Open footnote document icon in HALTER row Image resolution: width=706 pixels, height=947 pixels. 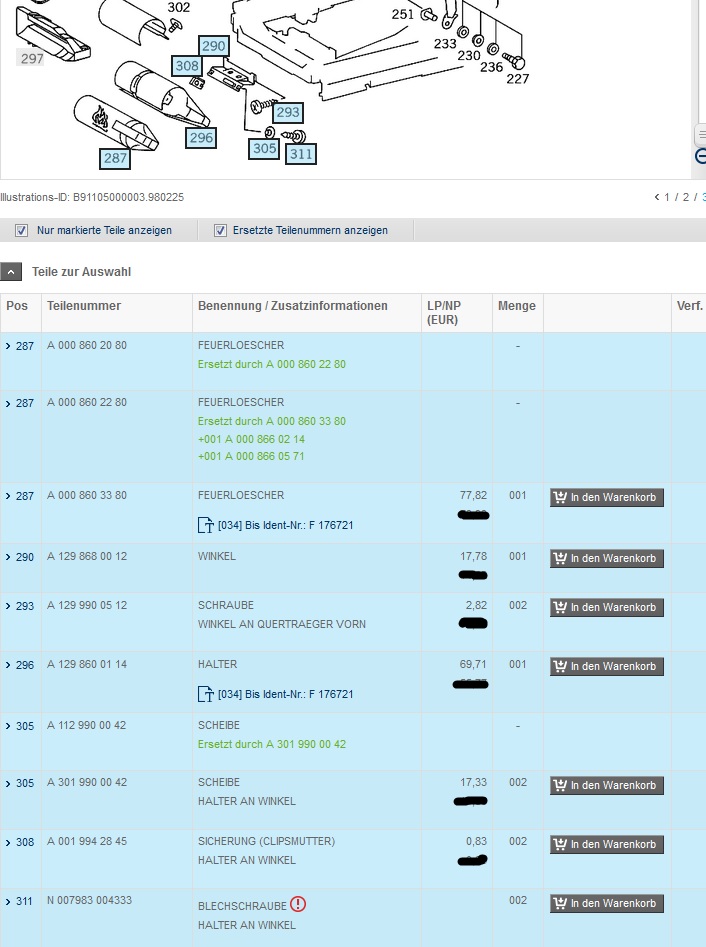[207, 694]
